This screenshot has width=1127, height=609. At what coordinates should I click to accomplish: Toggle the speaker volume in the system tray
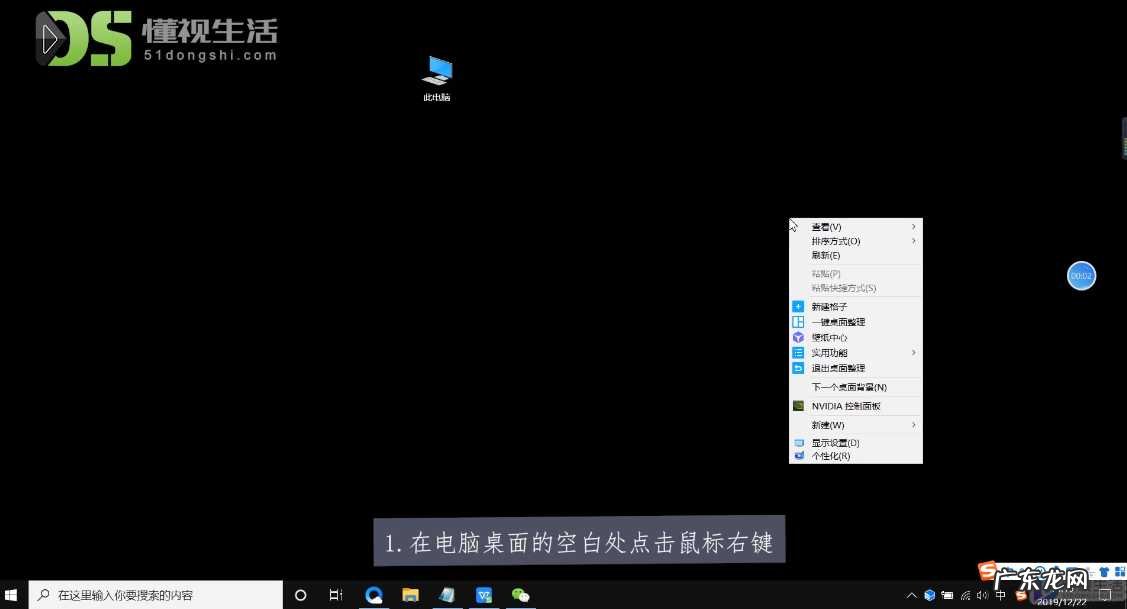click(984, 595)
